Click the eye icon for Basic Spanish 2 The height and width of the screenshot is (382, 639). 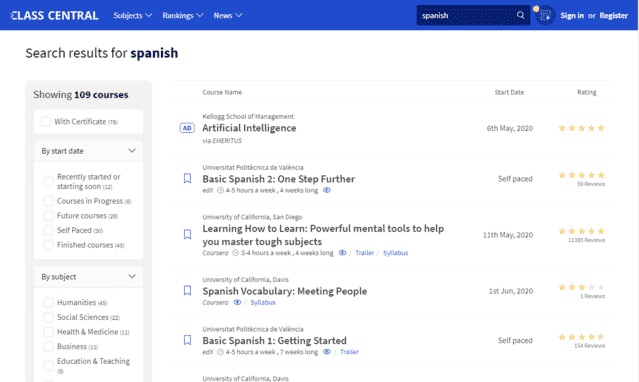pos(327,190)
